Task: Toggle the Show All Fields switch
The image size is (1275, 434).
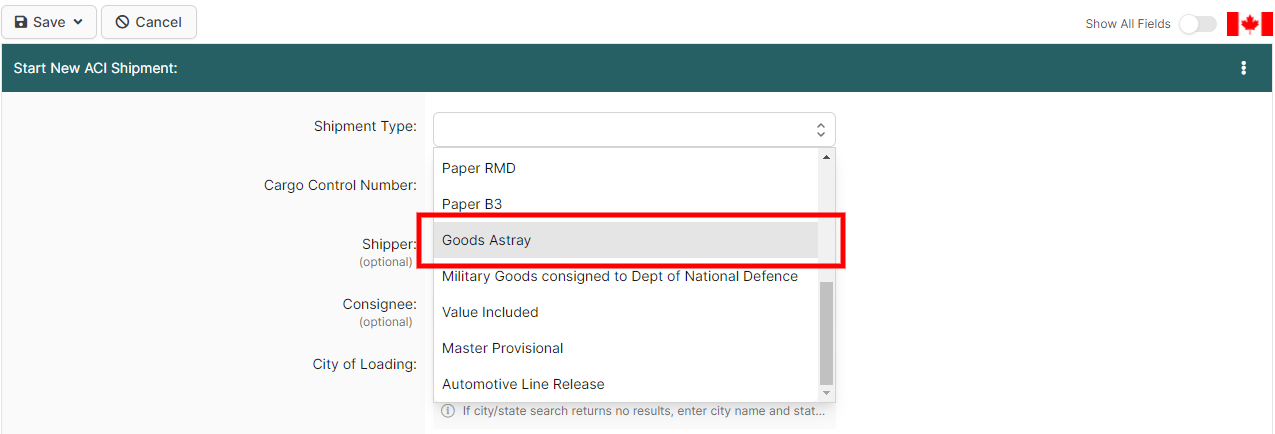Action: pos(1197,24)
